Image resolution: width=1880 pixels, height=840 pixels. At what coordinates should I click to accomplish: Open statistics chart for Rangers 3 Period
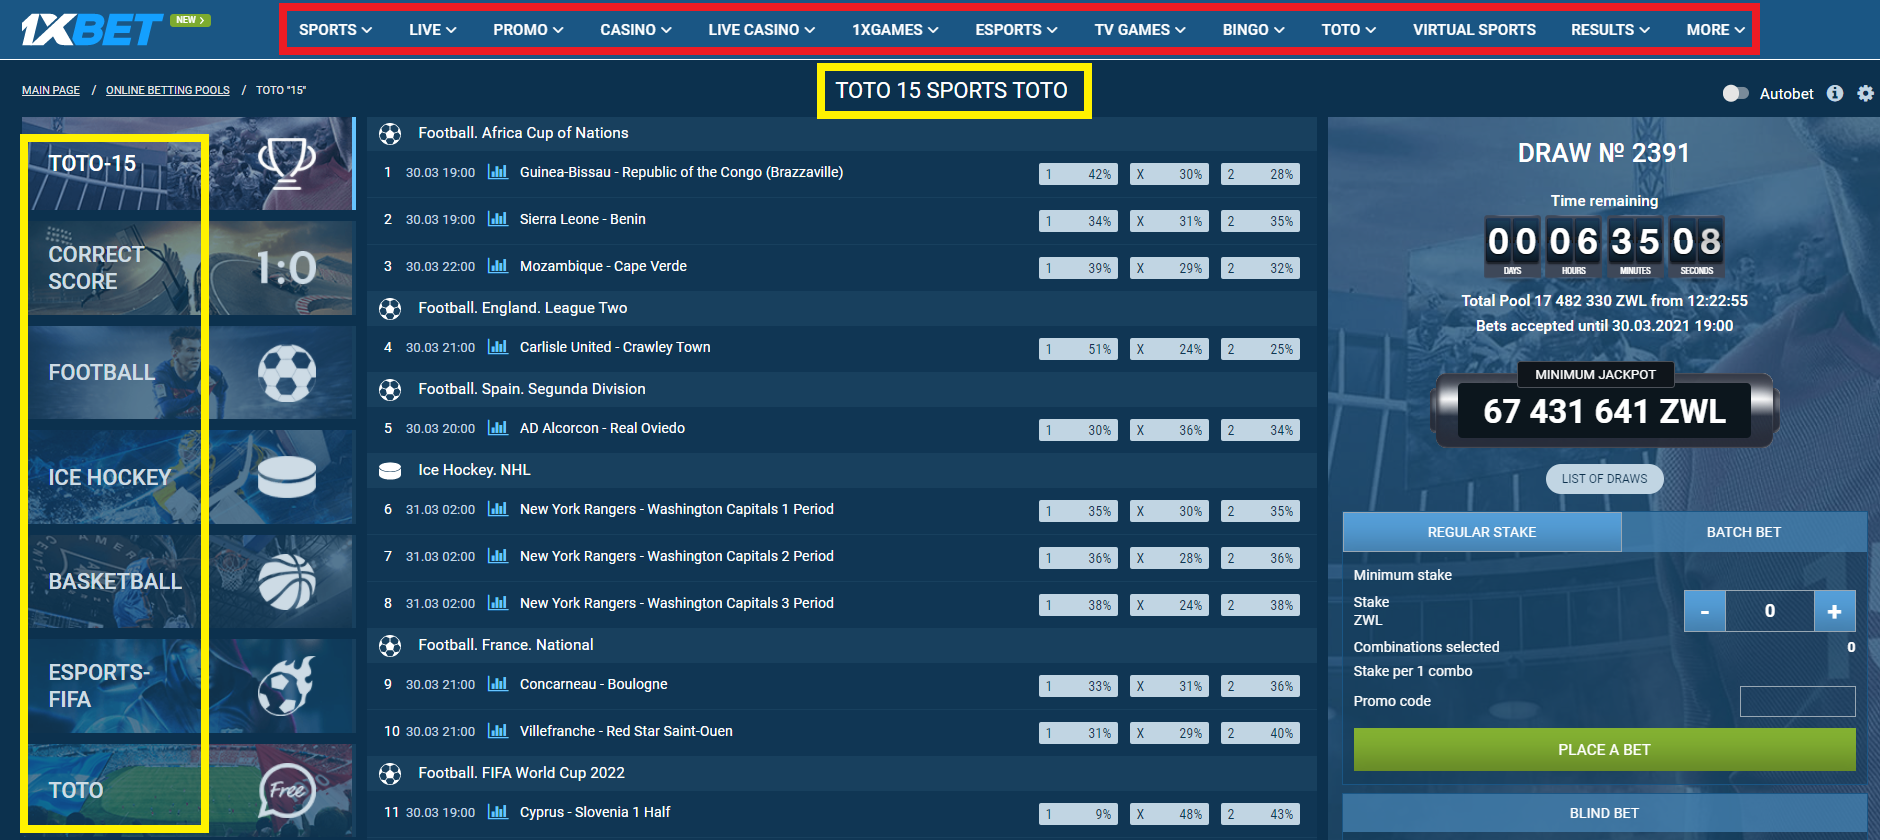click(x=498, y=603)
